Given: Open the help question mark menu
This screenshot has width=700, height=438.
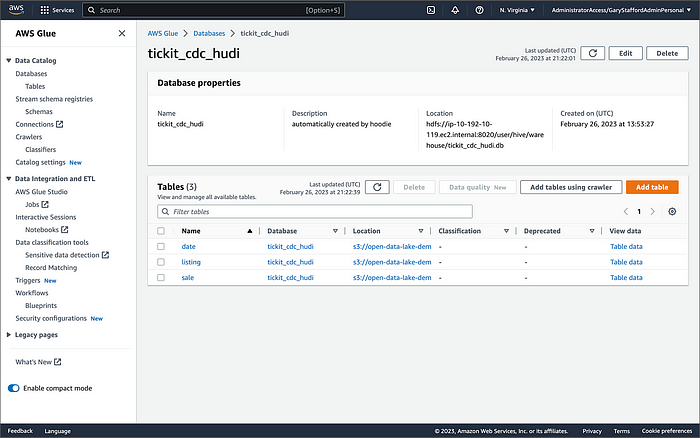Looking at the screenshot, I should pyautogui.click(x=479, y=10).
